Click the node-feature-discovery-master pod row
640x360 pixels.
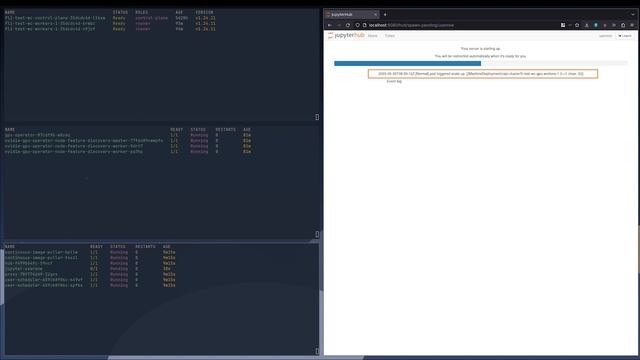[128, 141]
